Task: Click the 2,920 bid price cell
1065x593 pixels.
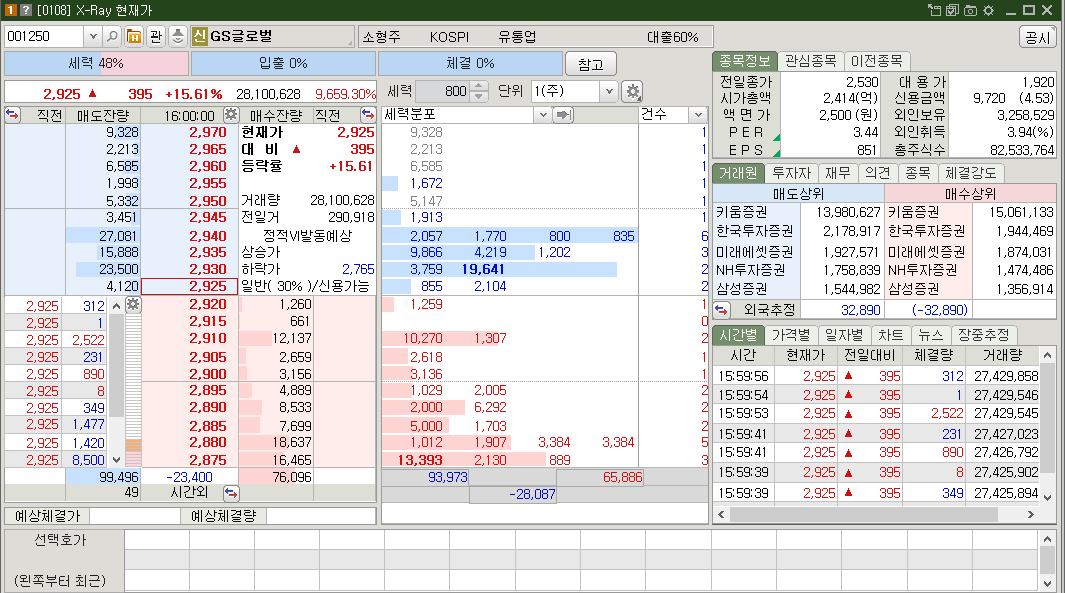Action: pos(189,304)
